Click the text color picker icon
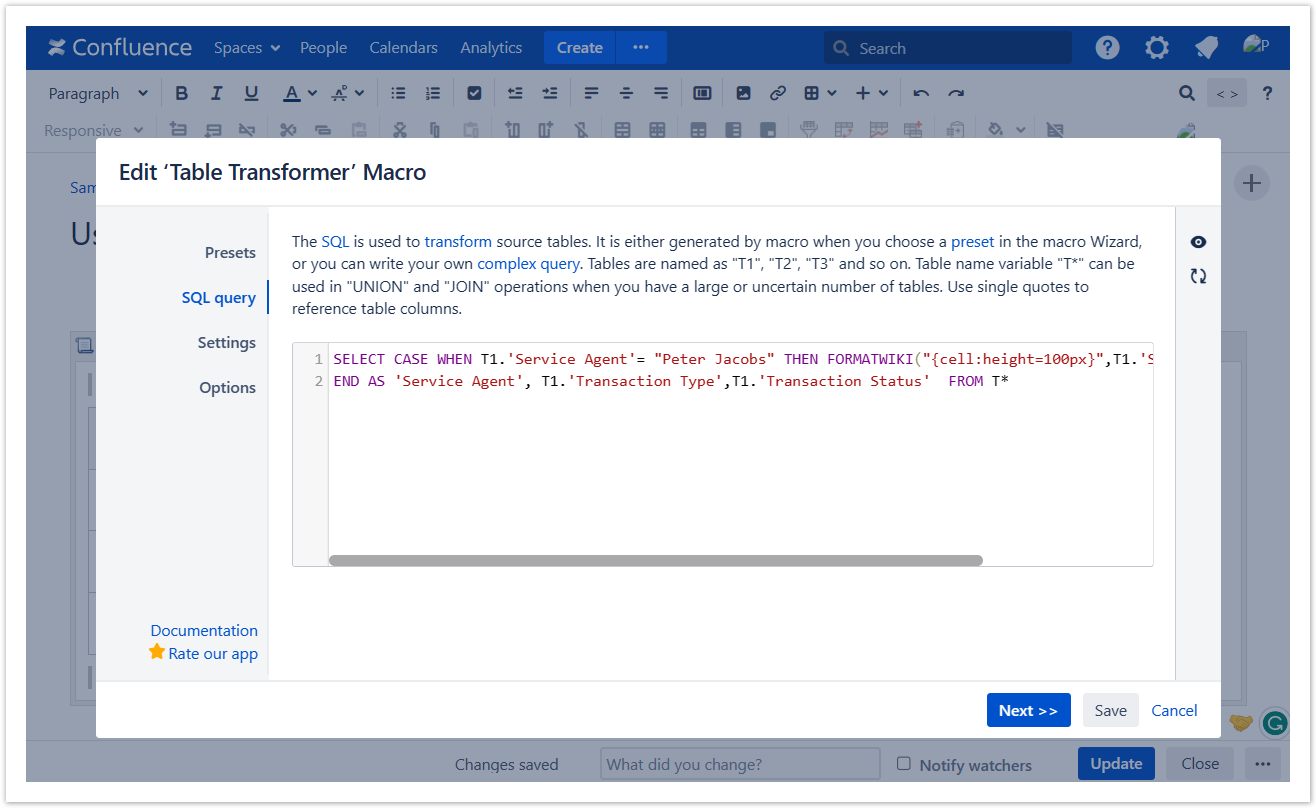This screenshot has width=1316, height=808. [292, 93]
